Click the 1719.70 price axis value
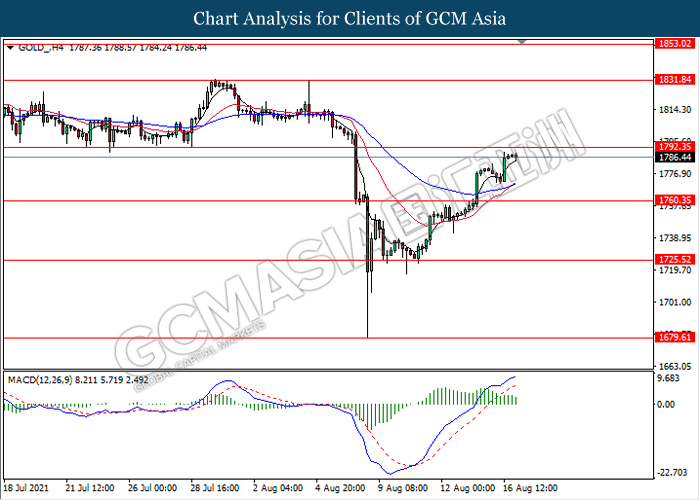 pyautogui.click(x=675, y=270)
